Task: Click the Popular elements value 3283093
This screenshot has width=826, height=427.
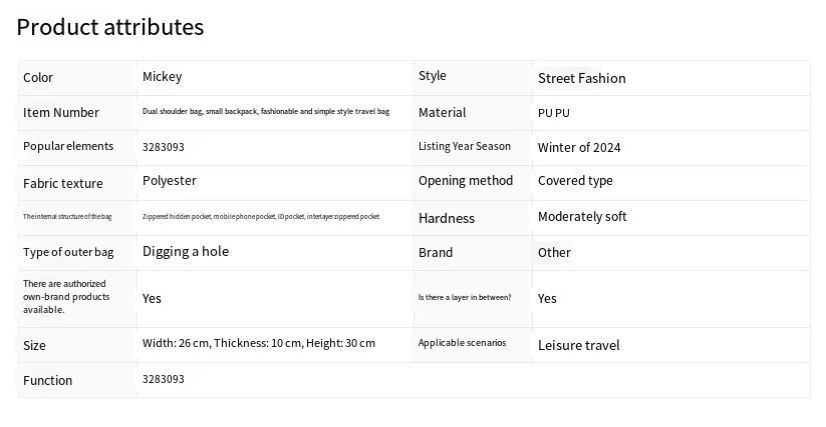Action: pos(163,147)
